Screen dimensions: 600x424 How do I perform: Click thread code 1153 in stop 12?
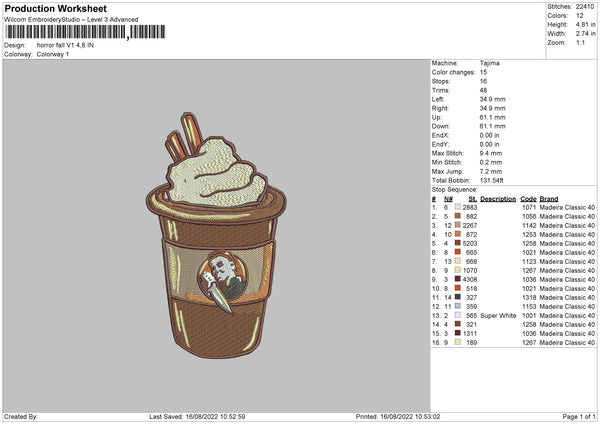(529, 307)
